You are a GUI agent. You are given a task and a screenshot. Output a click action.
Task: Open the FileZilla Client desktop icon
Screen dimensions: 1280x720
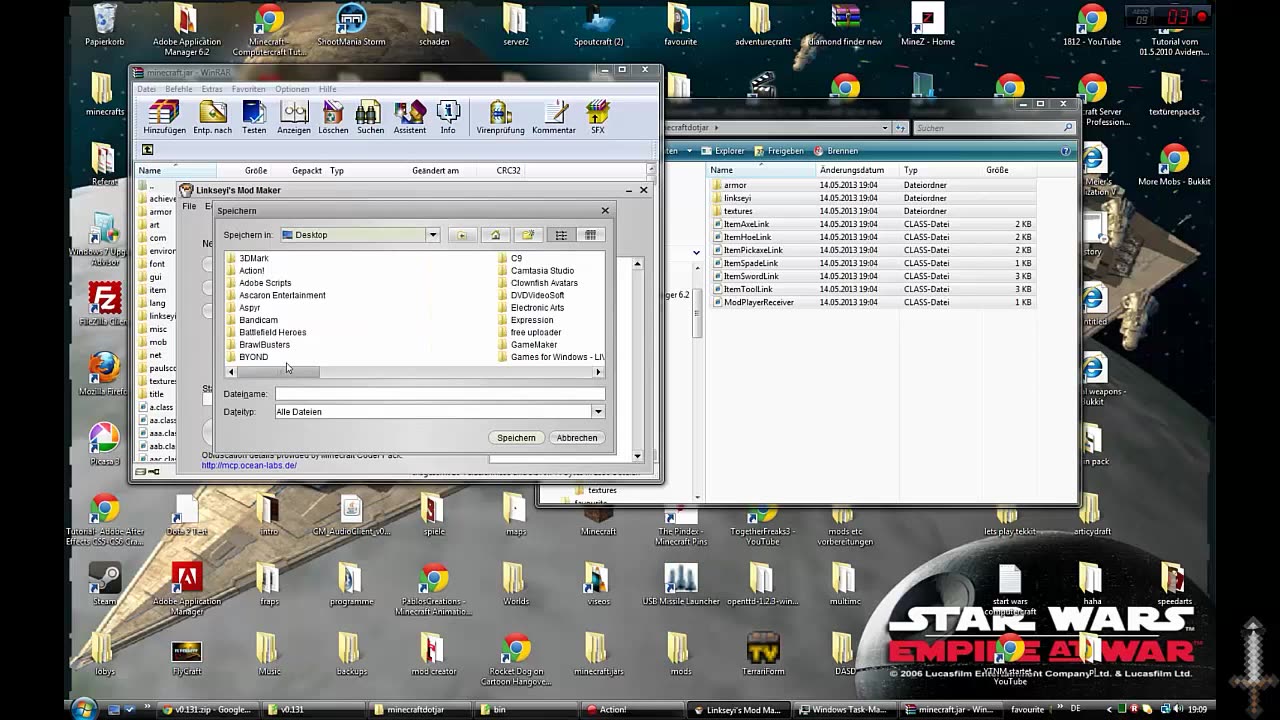click(x=105, y=304)
